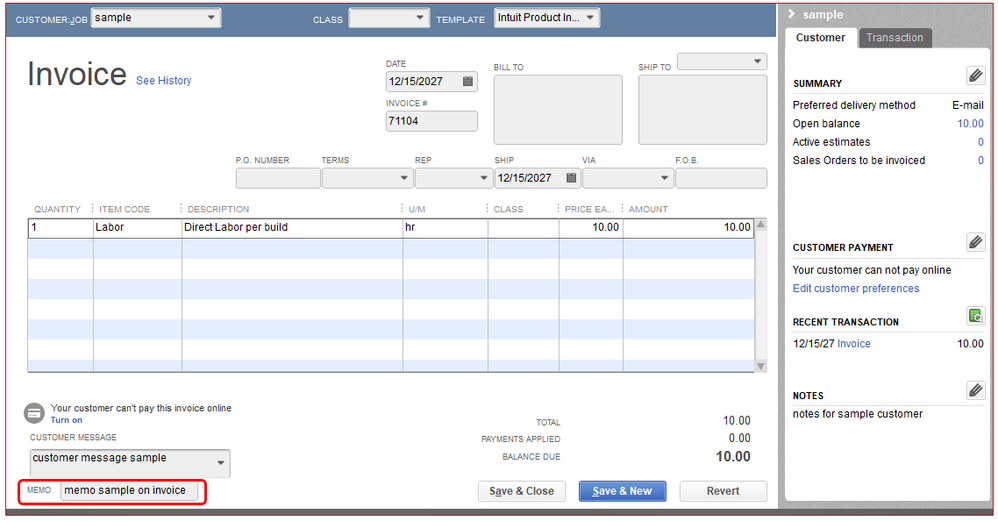998x522 pixels.
Task: Open the Via shipping method dropdown
Action: click(664, 178)
